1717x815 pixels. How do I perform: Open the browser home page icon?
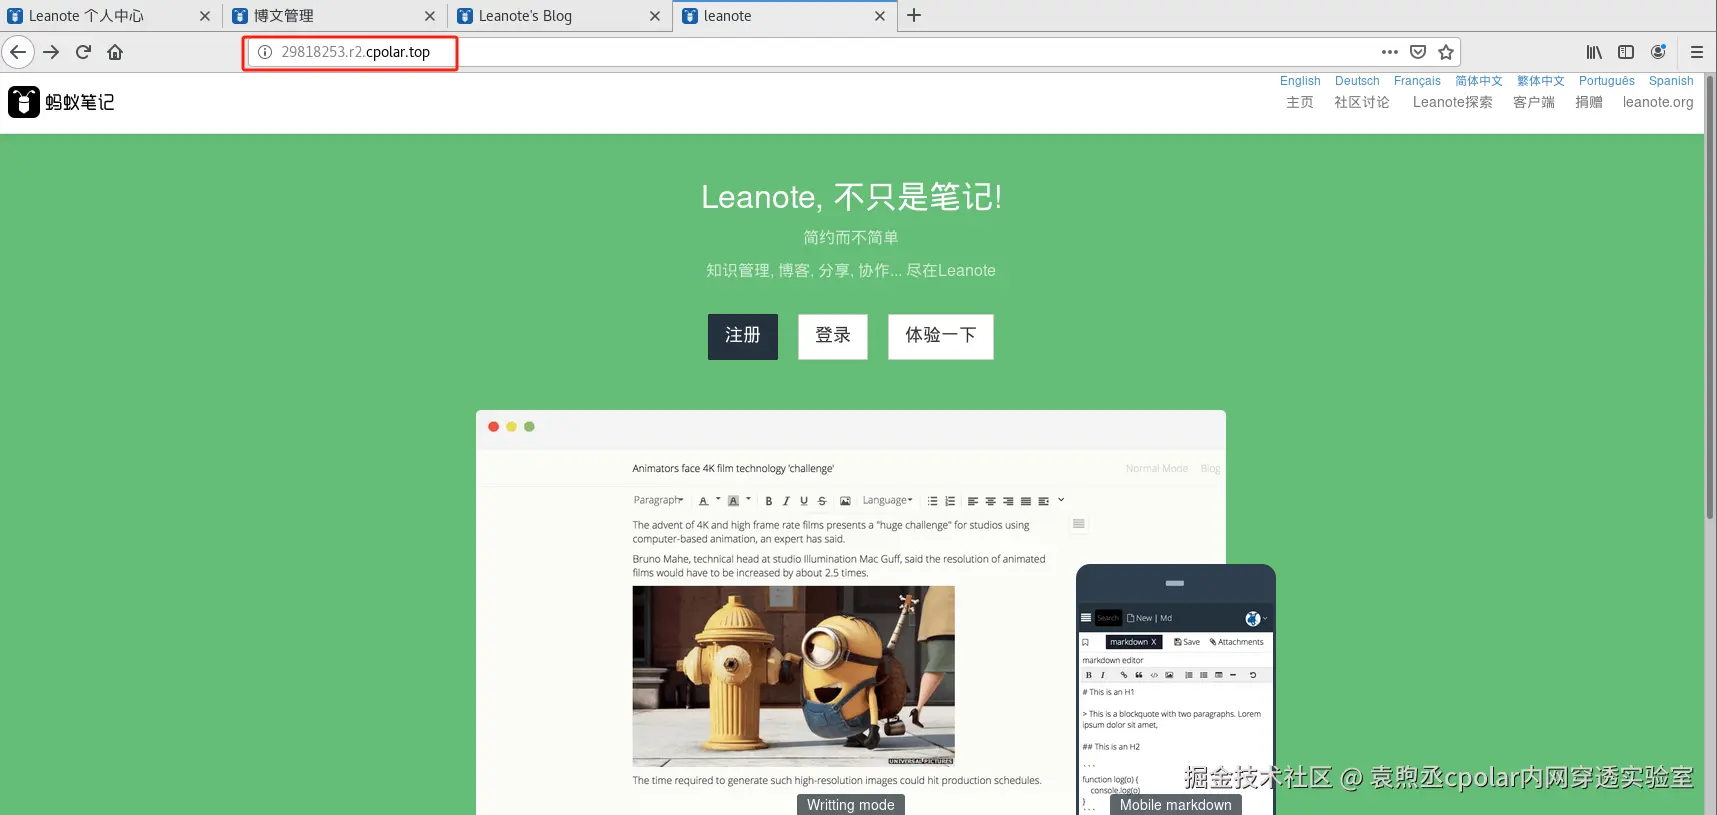(x=115, y=52)
